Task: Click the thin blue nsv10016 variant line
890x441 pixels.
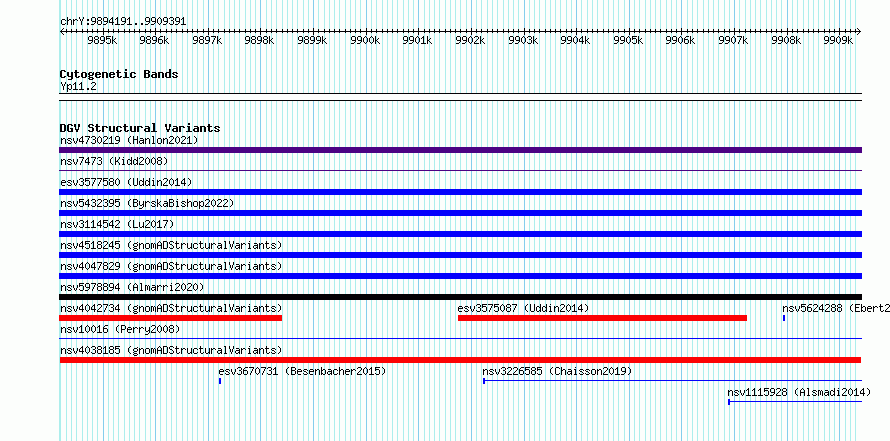Action: (460, 338)
